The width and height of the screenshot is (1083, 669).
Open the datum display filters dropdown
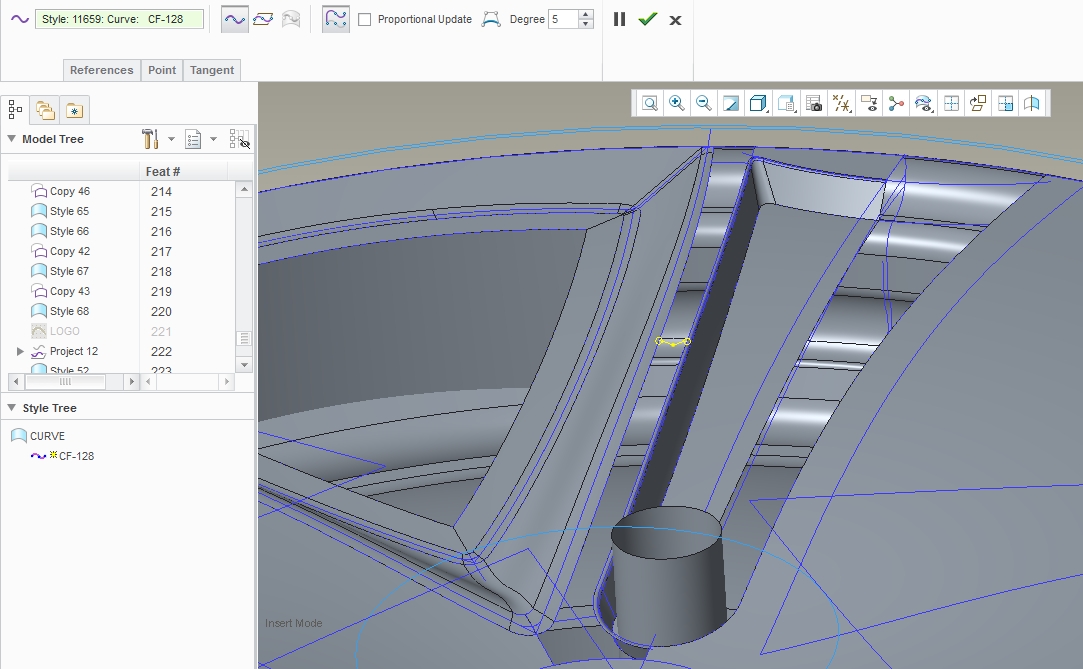[x=841, y=104]
